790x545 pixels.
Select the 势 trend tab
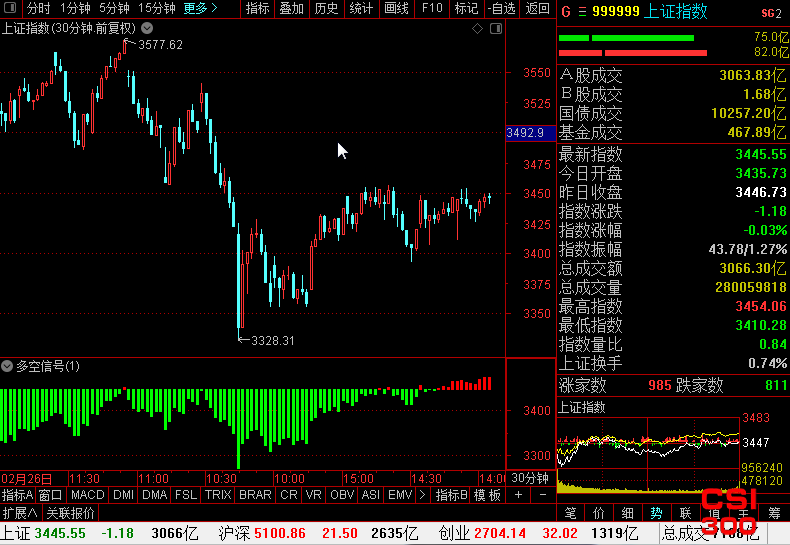[656, 513]
